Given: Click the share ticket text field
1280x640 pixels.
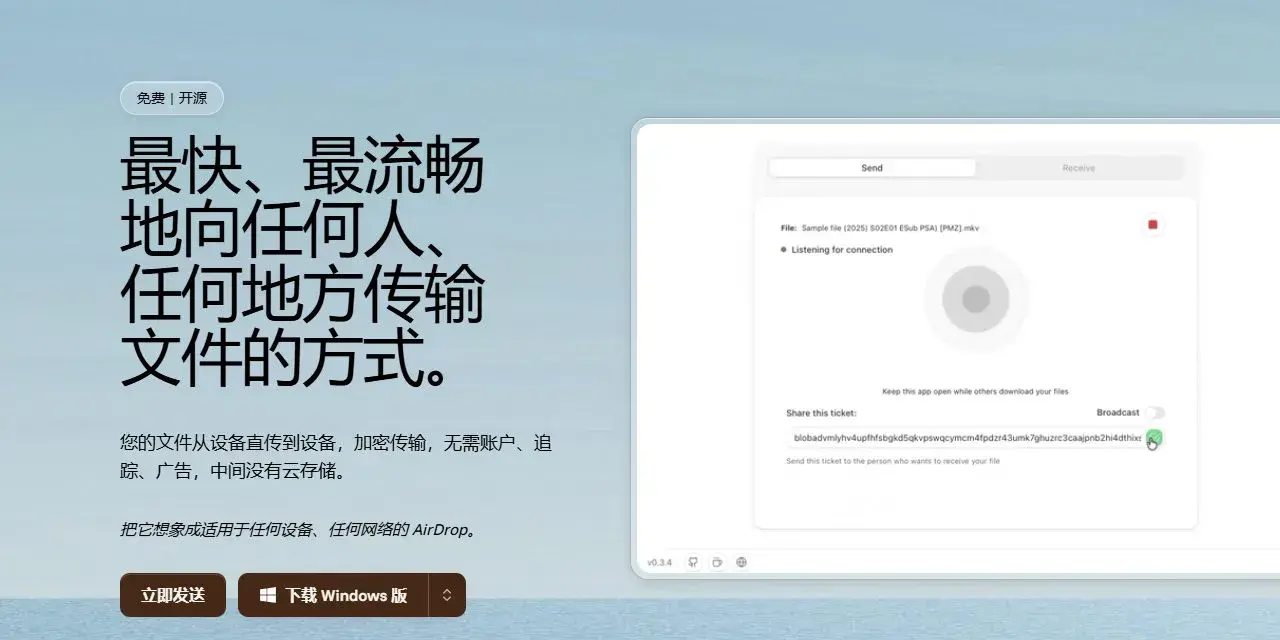Looking at the screenshot, I should pyautogui.click(x=965, y=438).
